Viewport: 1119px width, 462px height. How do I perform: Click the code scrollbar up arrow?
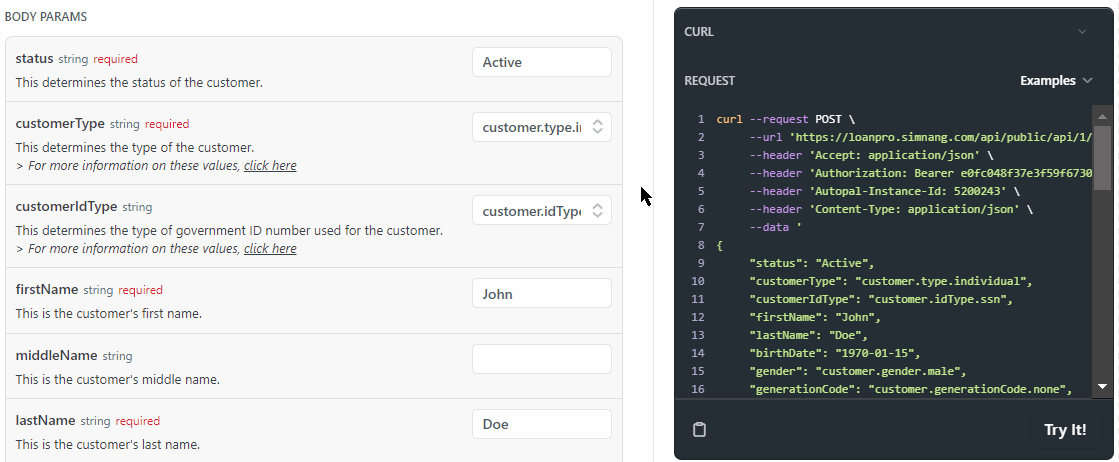pos(1102,115)
